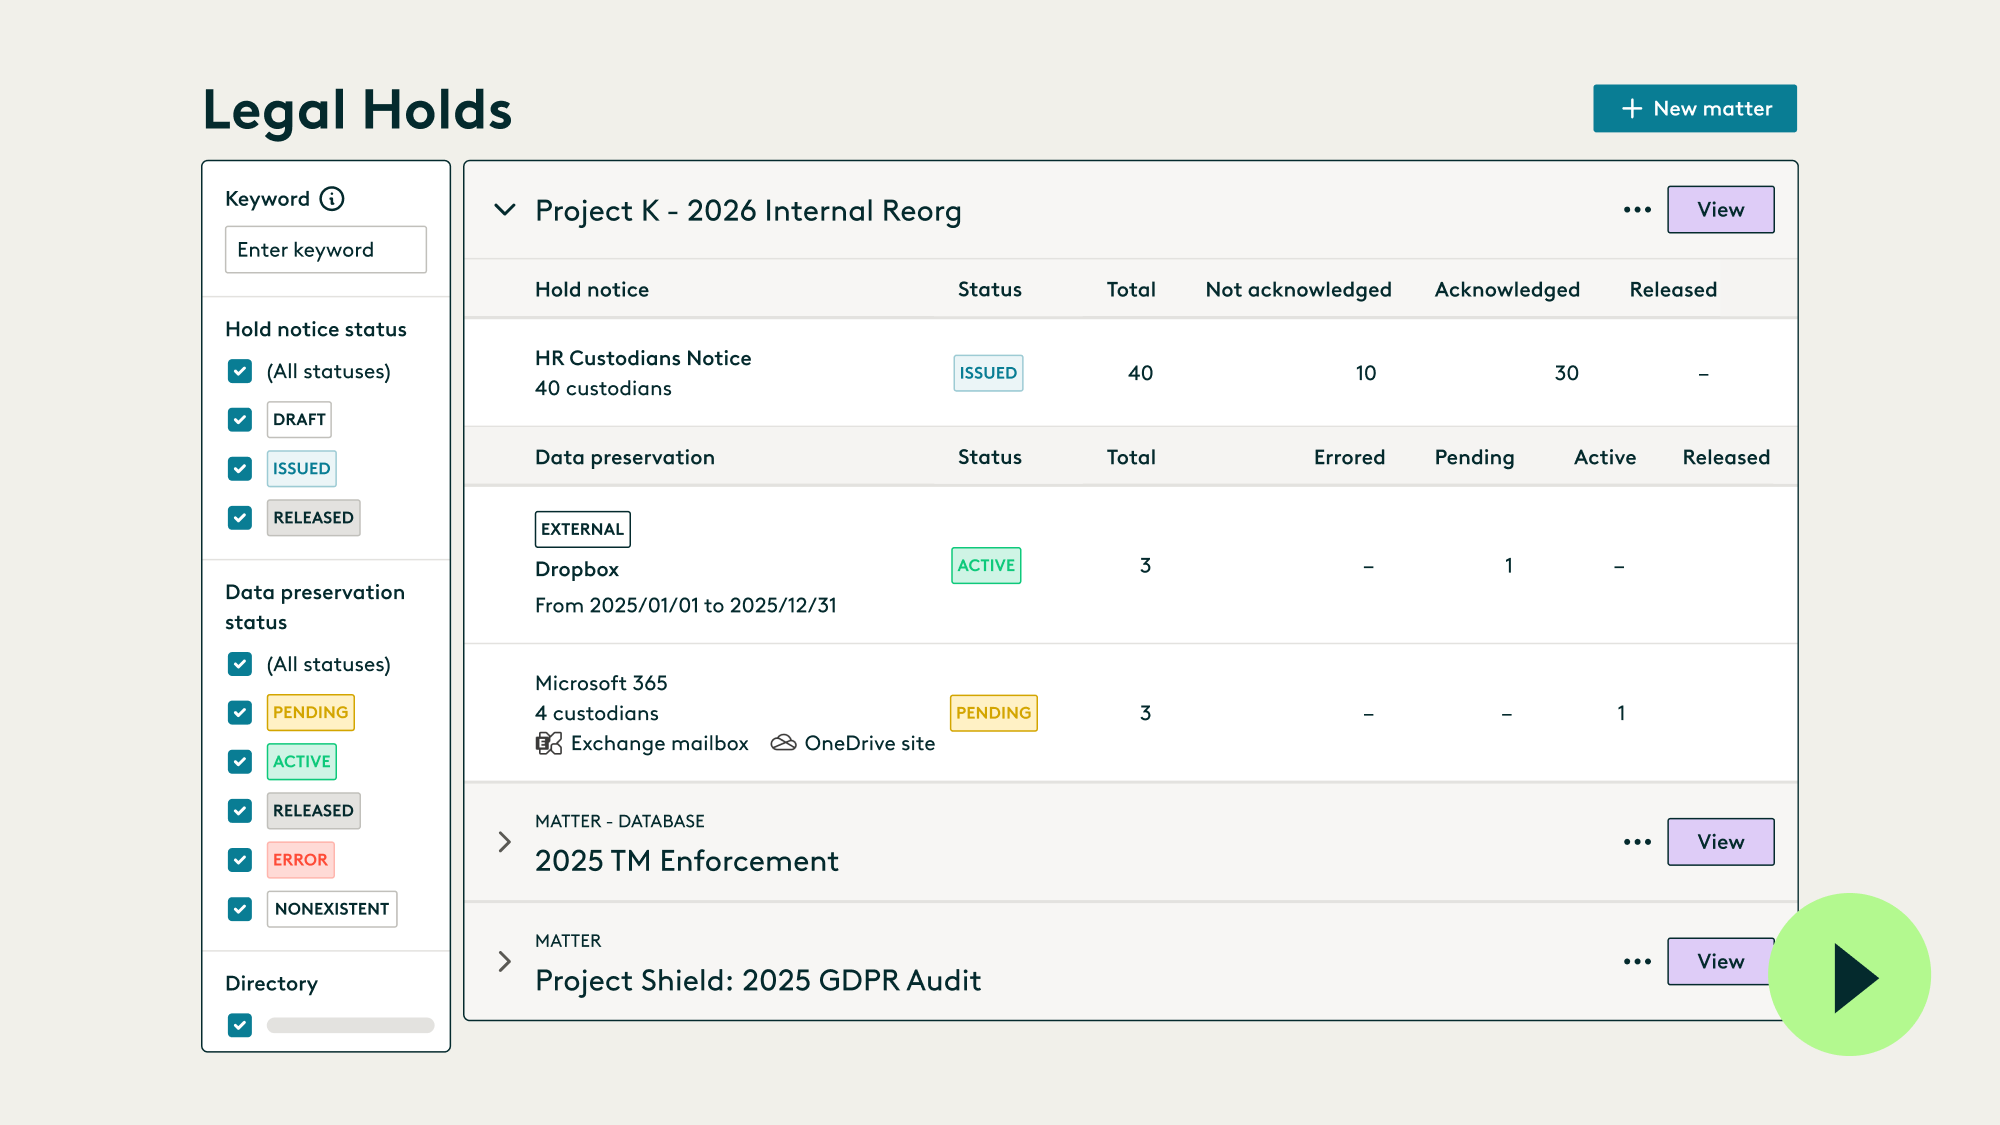Click the ISSUED badge on HR Custodians Notice

tap(988, 373)
